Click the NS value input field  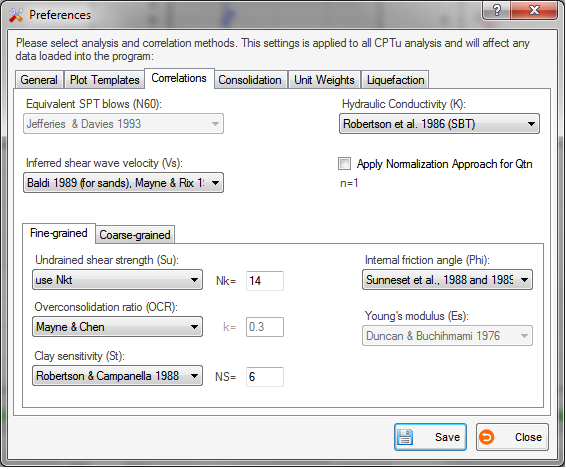pyautogui.click(x=265, y=377)
